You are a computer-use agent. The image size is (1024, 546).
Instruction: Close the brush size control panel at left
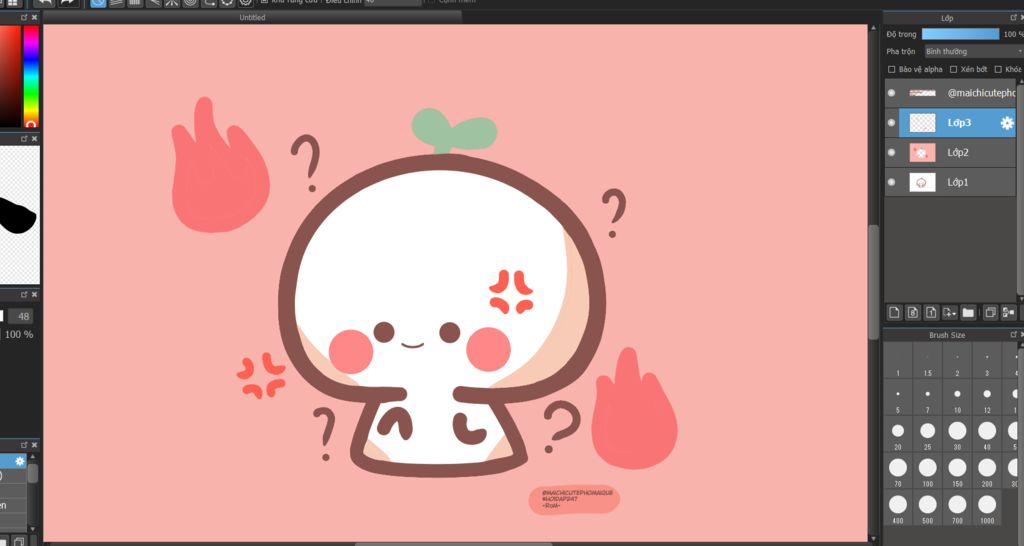pyautogui.click(x=35, y=295)
